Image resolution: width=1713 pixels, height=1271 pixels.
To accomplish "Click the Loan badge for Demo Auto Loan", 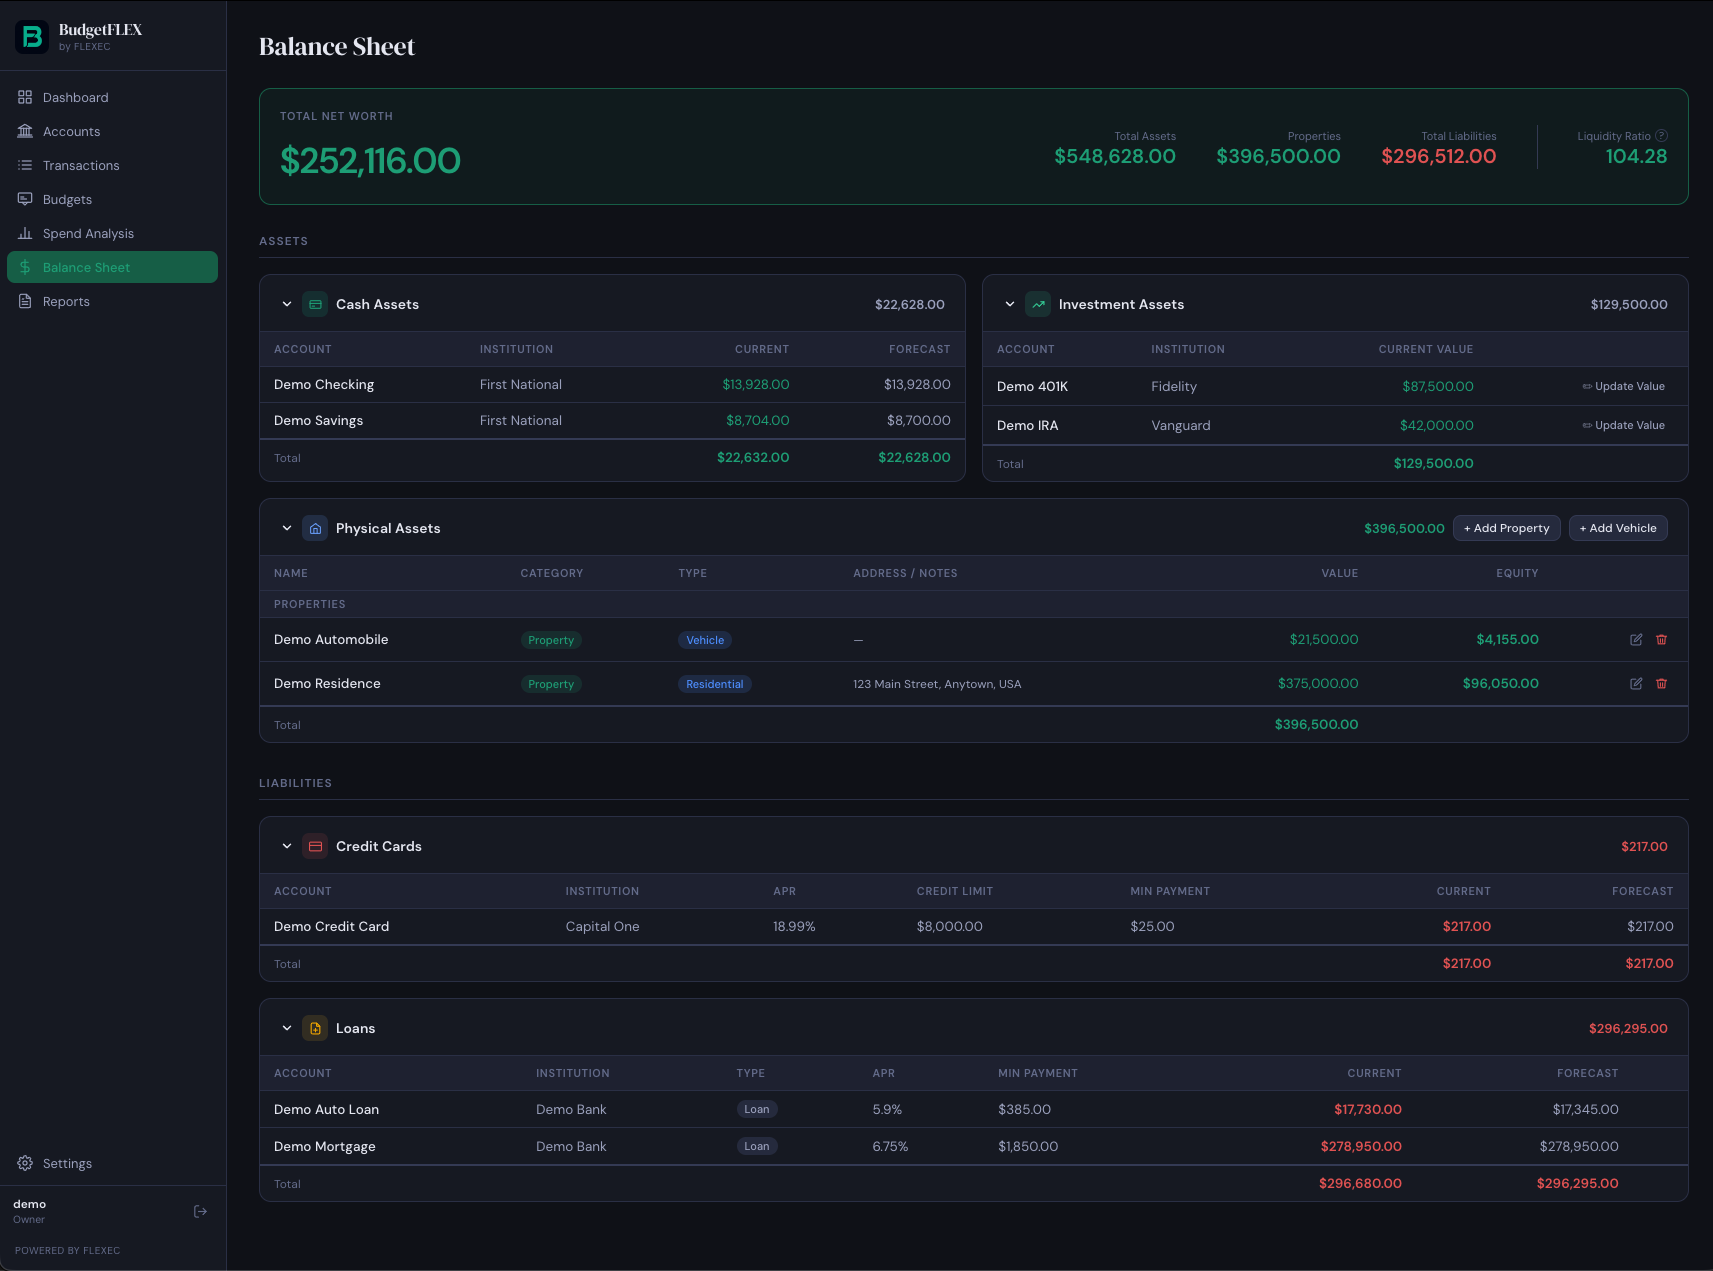I will (757, 1109).
